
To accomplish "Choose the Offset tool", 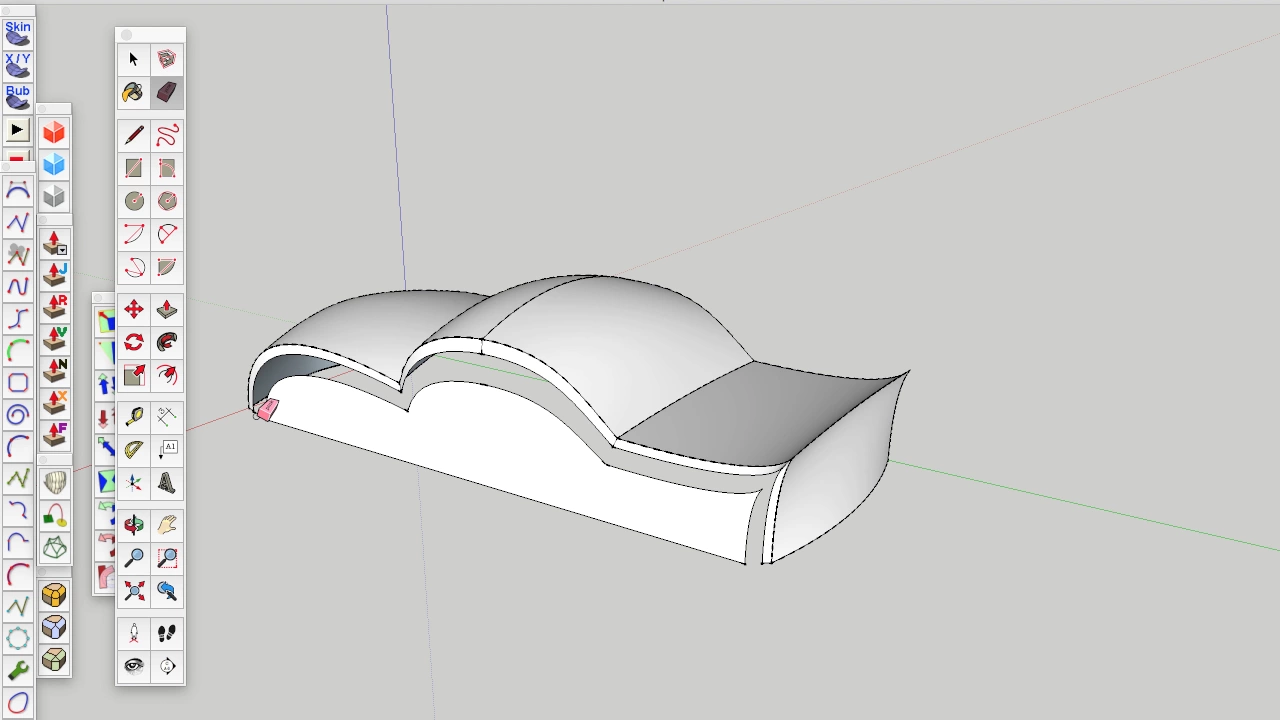I will pos(167,376).
